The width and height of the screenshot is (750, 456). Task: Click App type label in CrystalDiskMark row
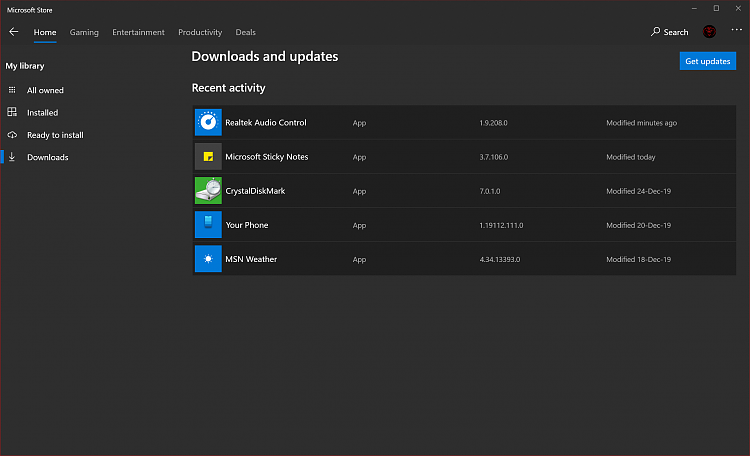click(359, 191)
